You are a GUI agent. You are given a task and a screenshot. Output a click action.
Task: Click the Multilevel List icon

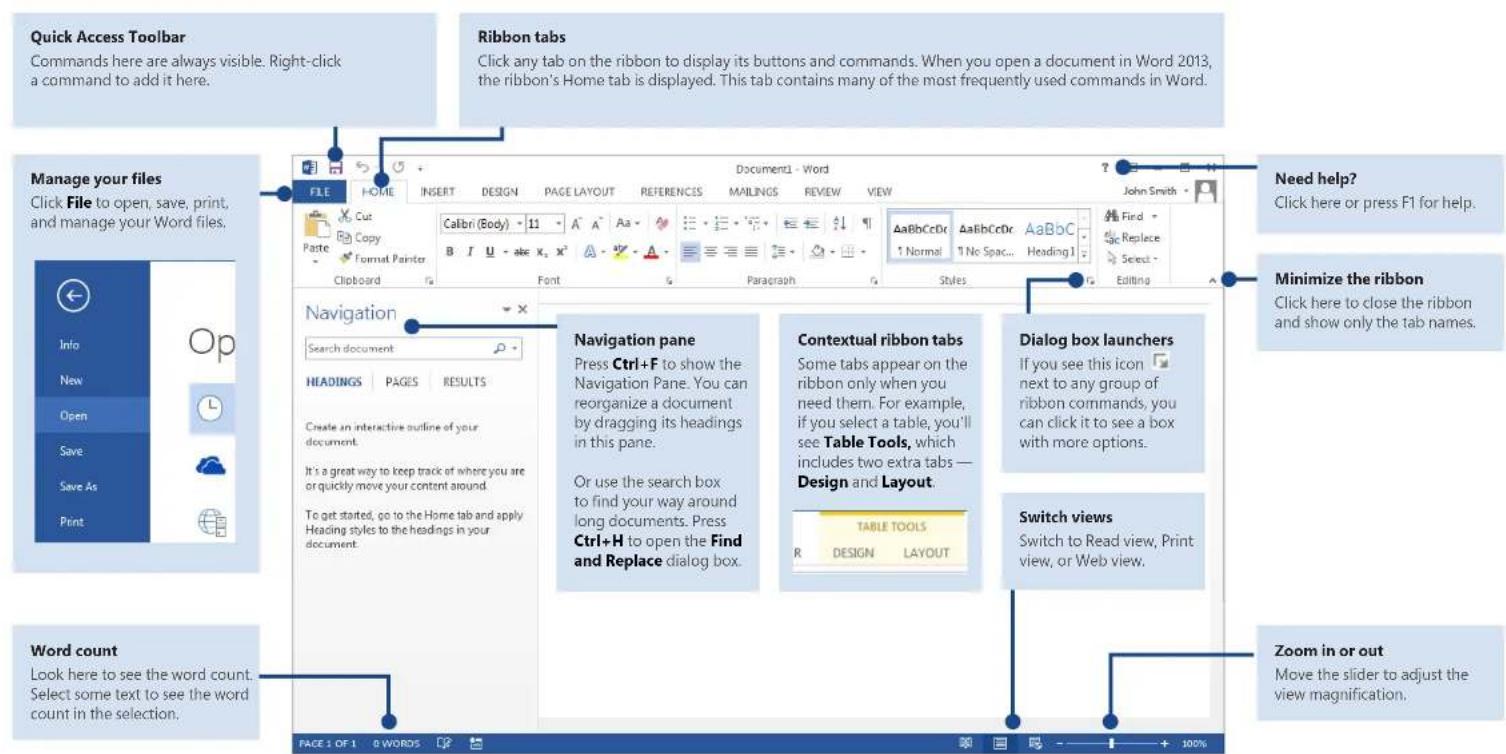coord(752,223)
